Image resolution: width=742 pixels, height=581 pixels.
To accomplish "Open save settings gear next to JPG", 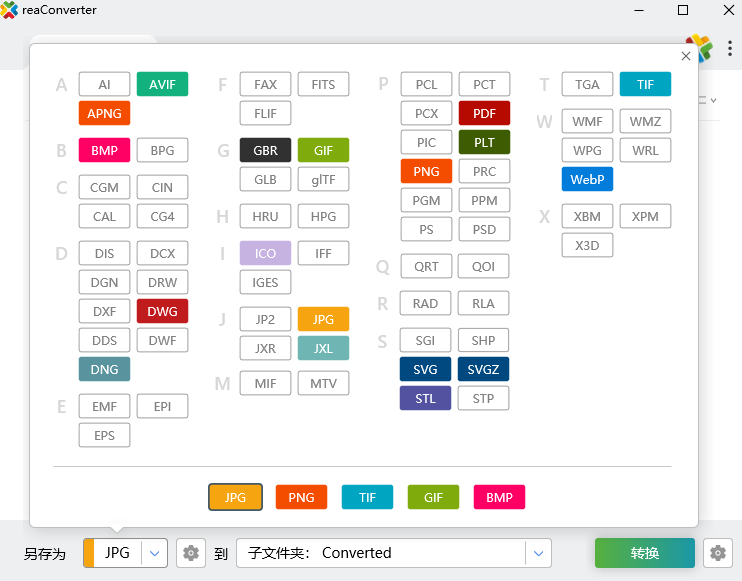I will [191, 553].
